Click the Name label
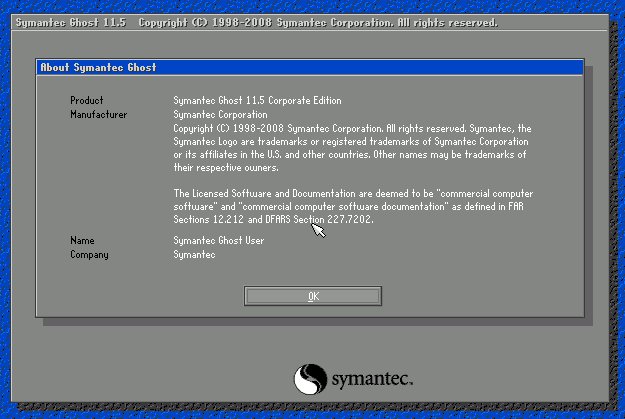Viewport: 625px width, 419px height. 82,240
